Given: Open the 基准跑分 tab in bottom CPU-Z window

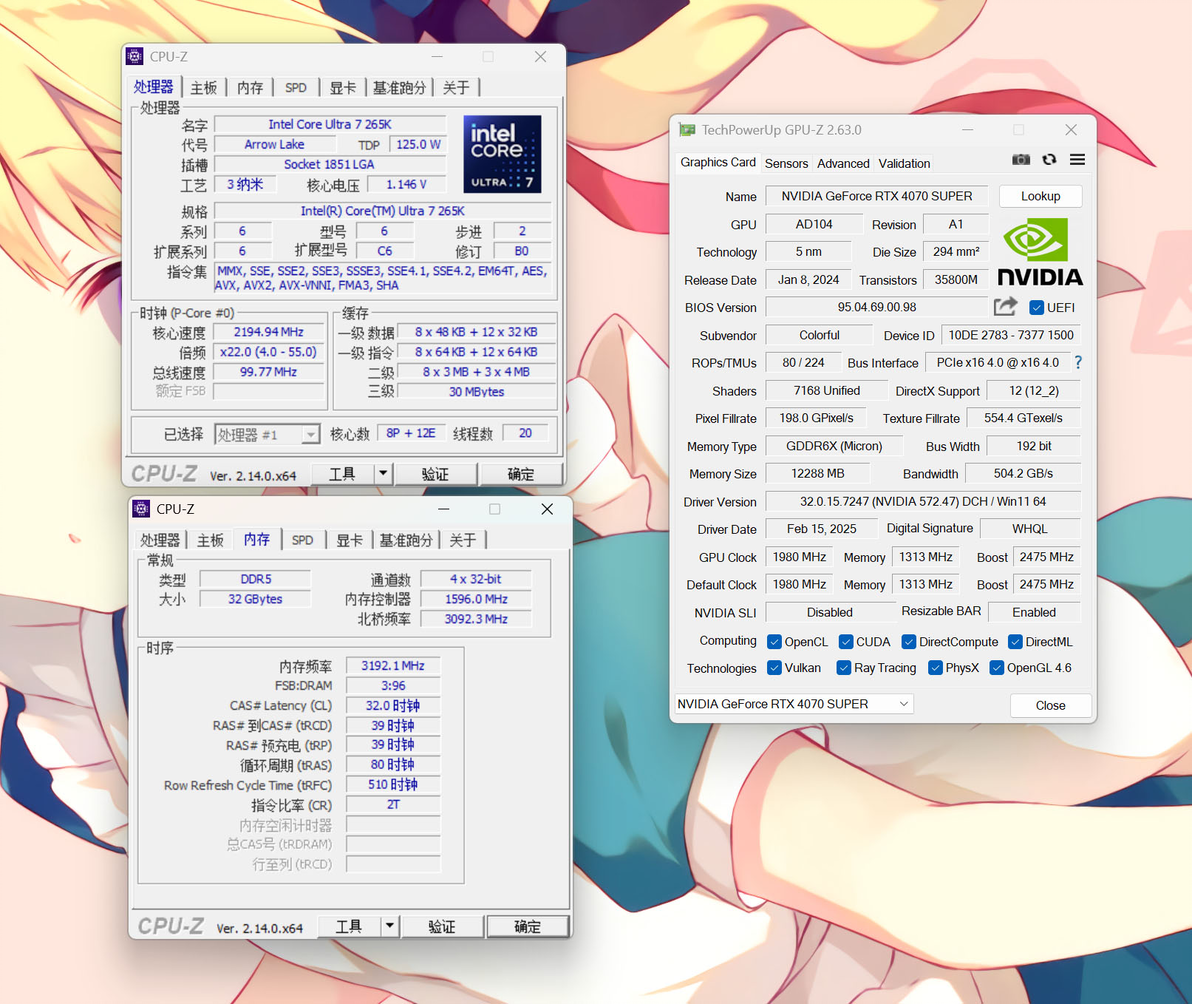Looking at the screenshot, I should [406, 540].
